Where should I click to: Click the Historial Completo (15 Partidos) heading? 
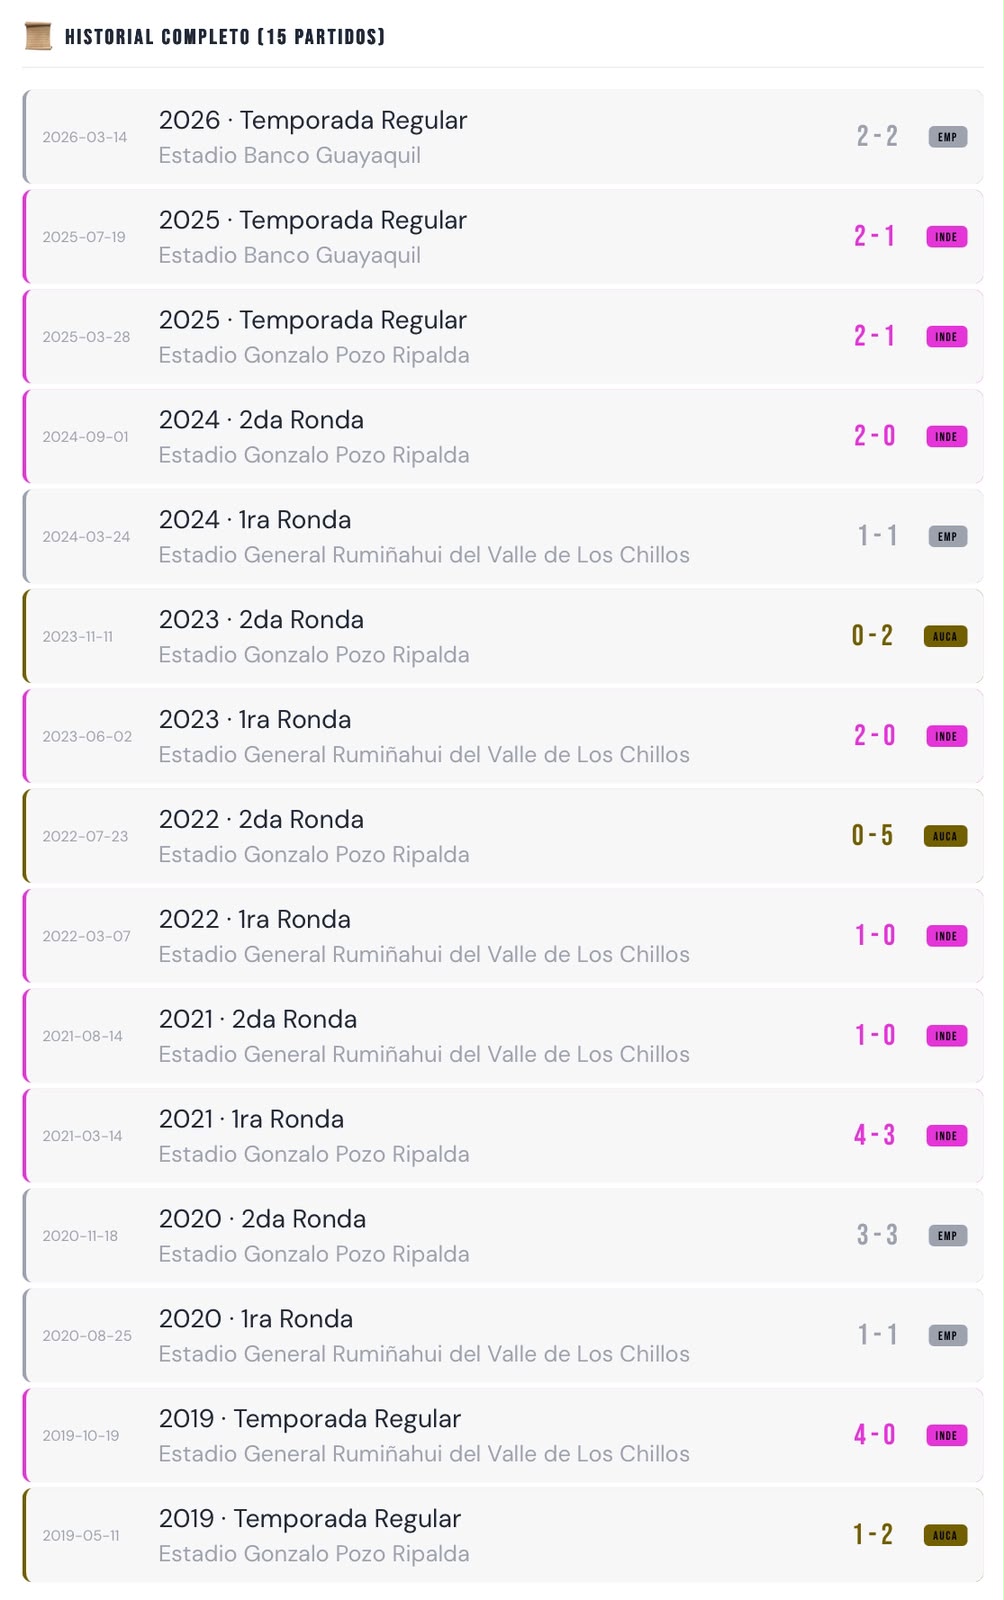(225, 37)
